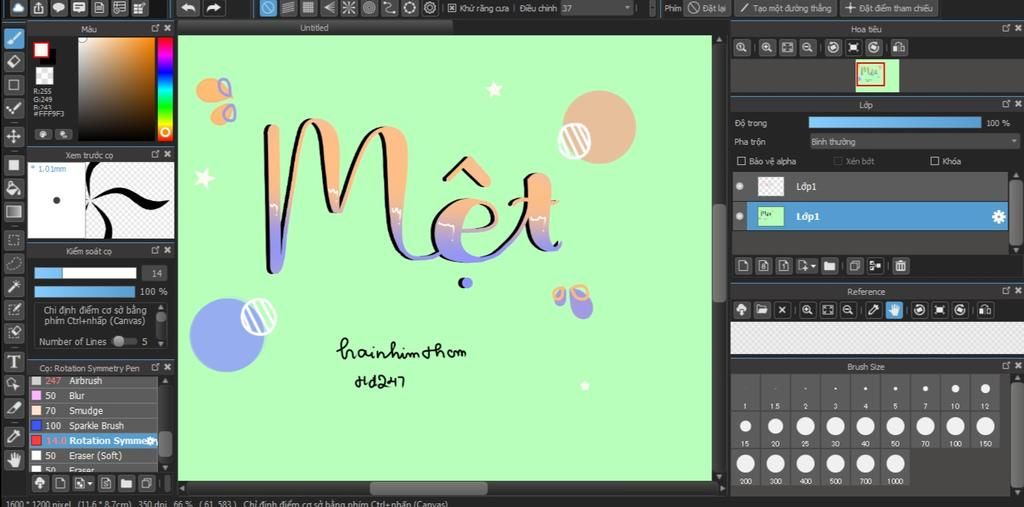This screenshot has height=507, width=1024.
Task: Open image file in Reference panel
Action: (x=761, y=310)
